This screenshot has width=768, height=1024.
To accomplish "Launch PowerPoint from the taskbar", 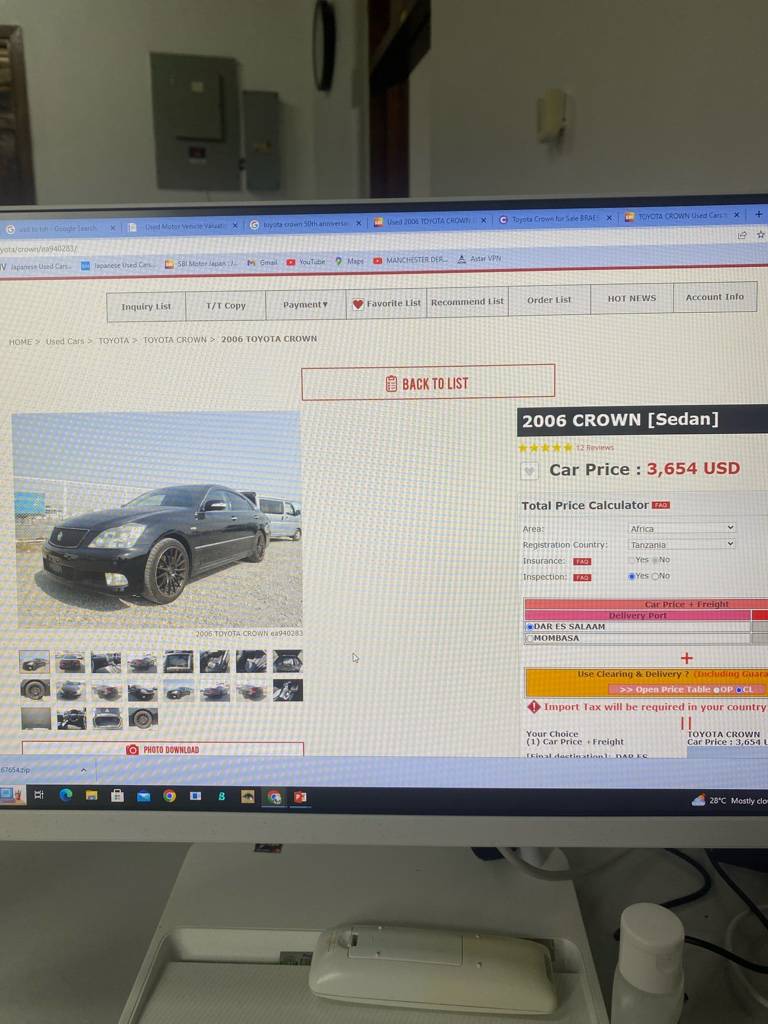I will [x=300, y=797].
